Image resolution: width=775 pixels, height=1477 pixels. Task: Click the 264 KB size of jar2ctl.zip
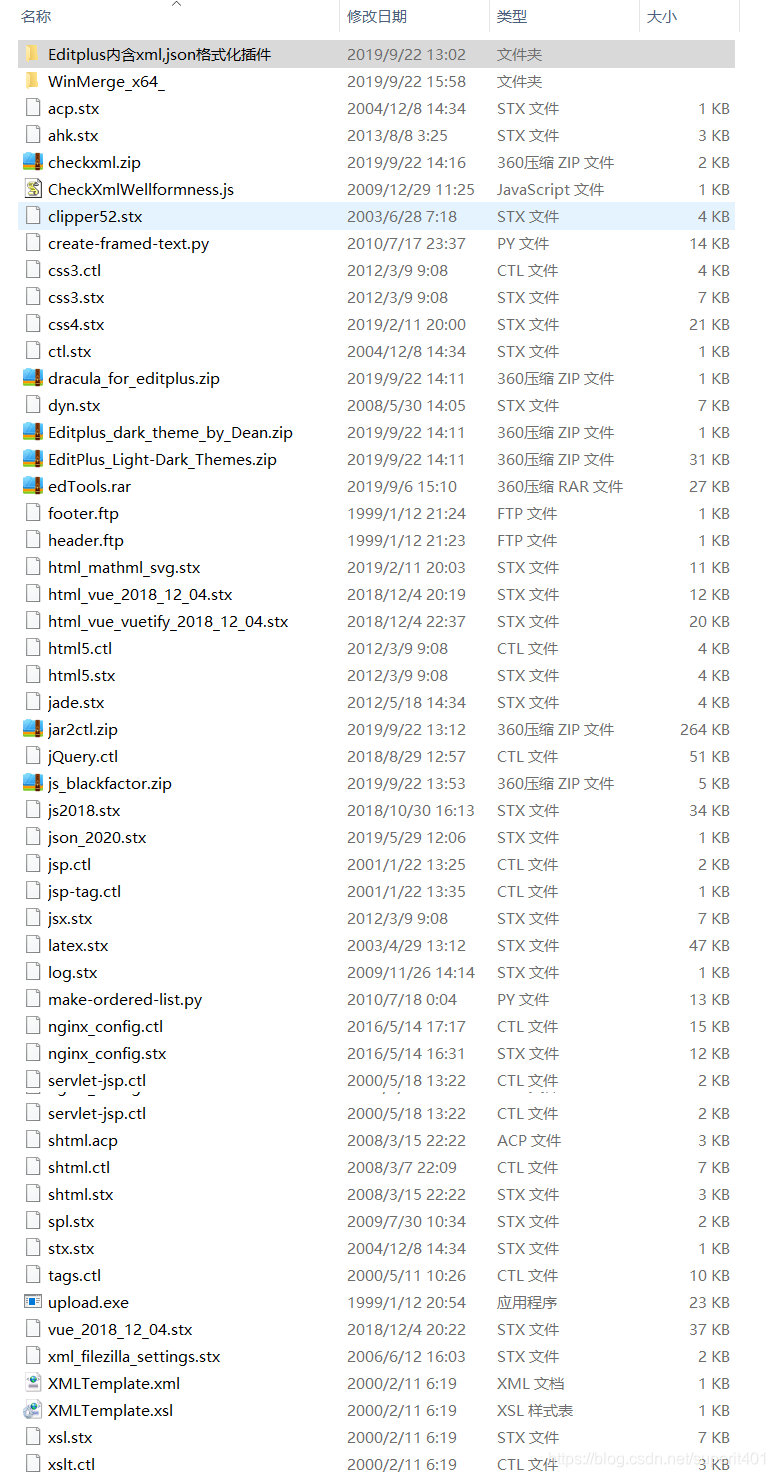coord(705,729)
